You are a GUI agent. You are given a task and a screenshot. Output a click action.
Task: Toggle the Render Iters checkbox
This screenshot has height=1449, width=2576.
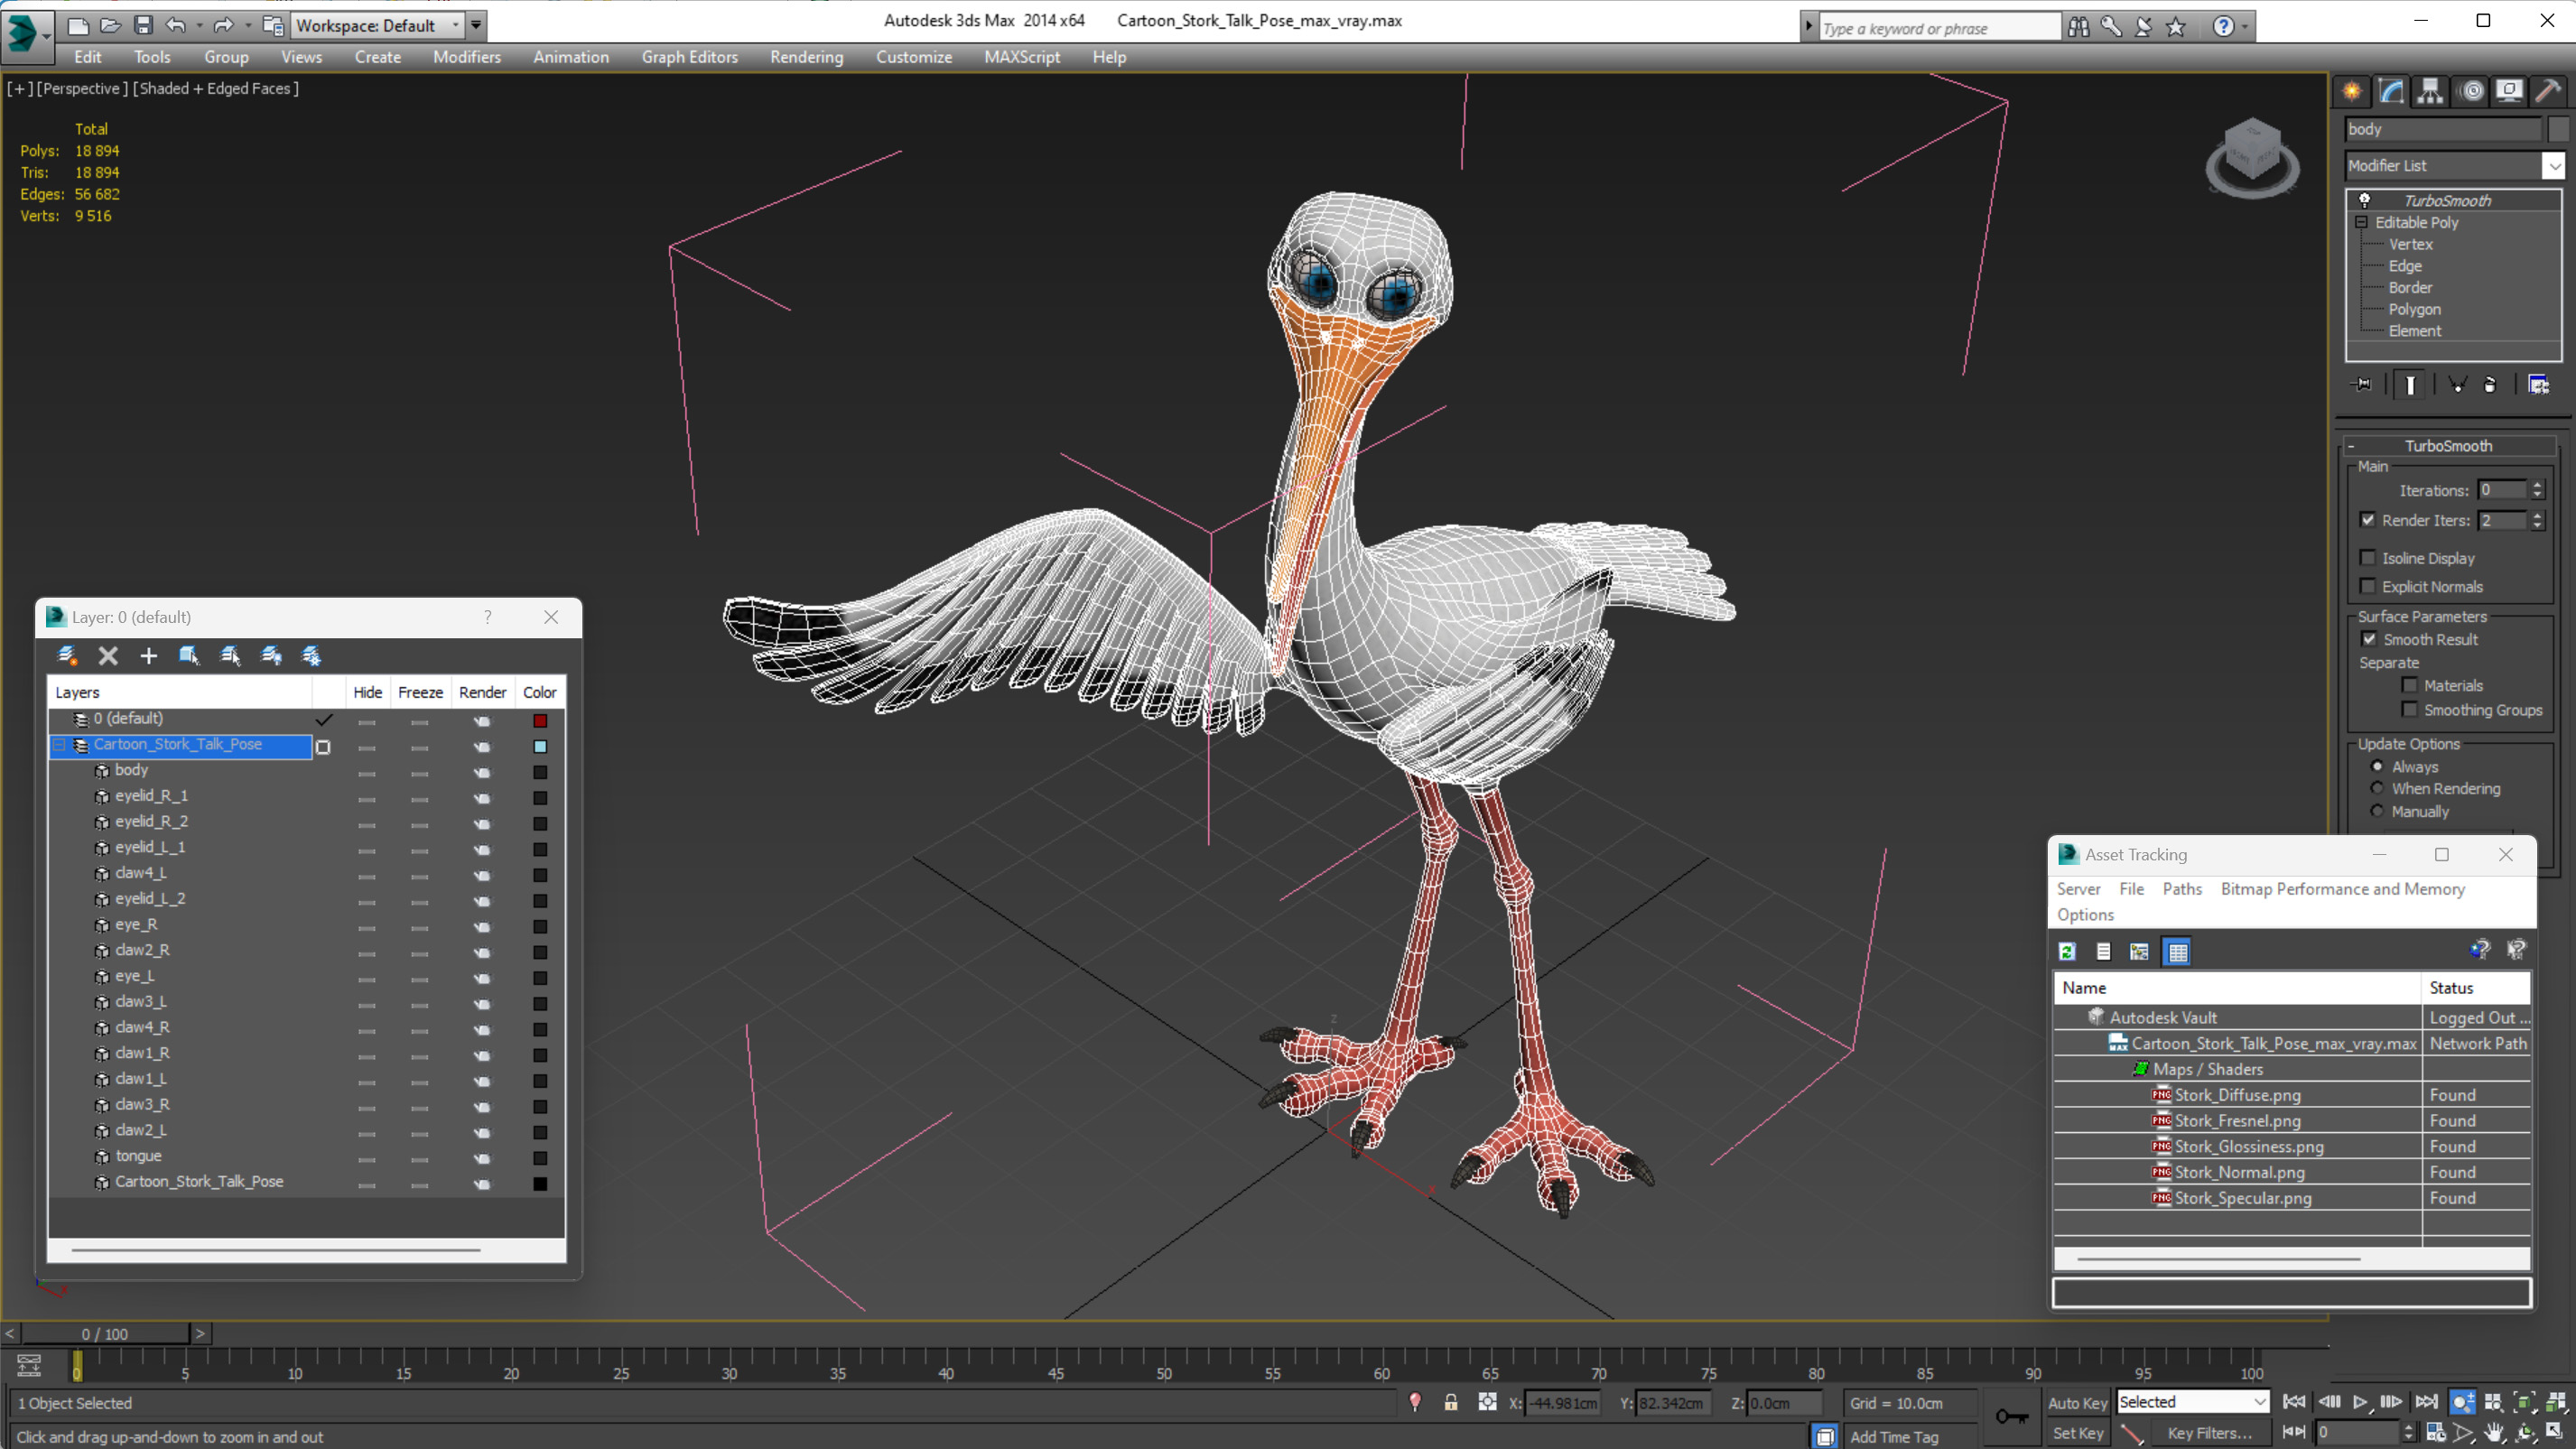2367,520
